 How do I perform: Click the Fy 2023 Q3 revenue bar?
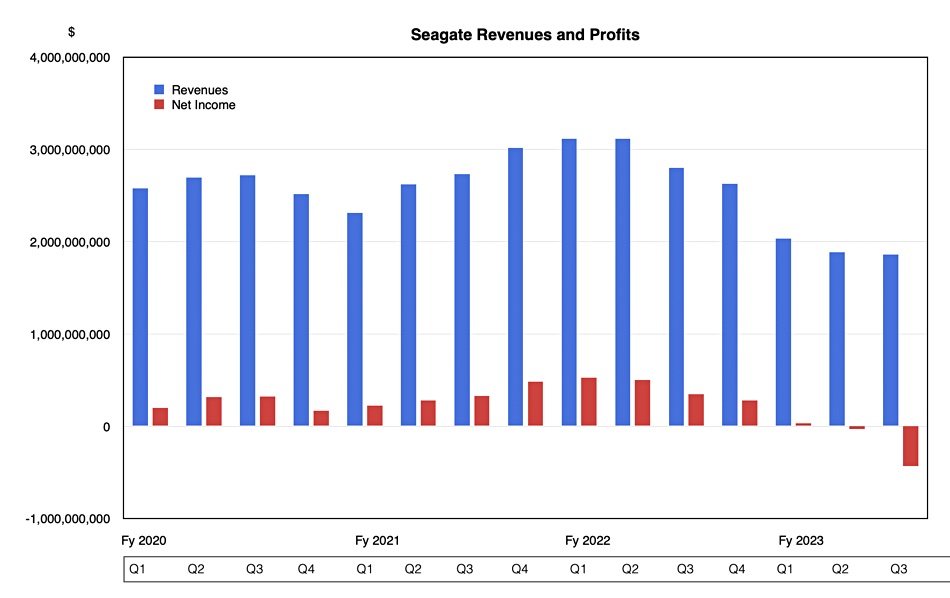click(x=891, y=341)
